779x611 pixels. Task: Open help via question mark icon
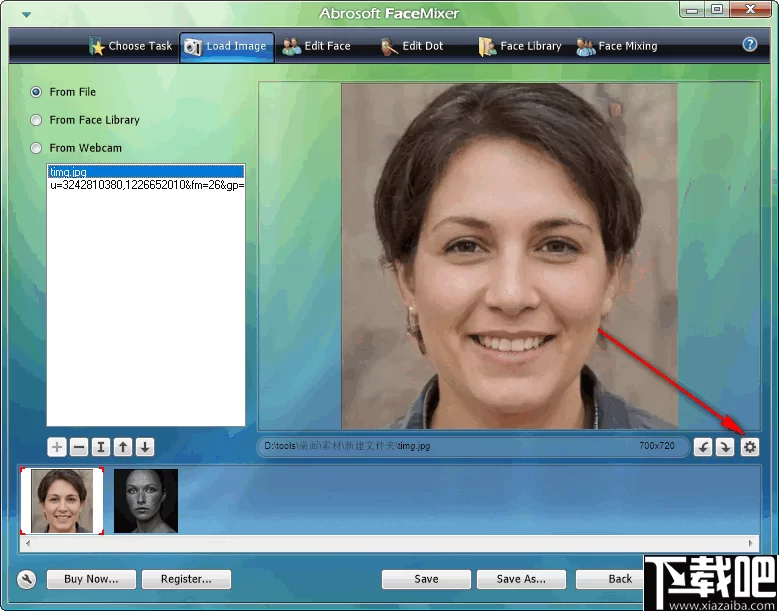coord(750,45)
